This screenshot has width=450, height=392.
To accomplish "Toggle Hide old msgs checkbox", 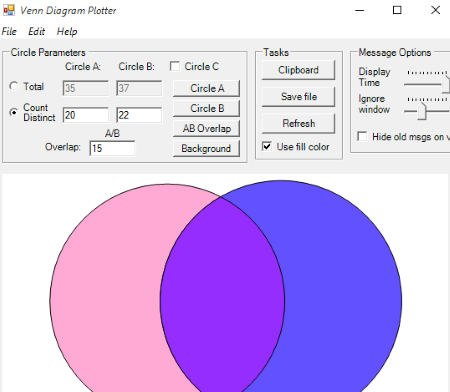I will click(x=362, y=136).
